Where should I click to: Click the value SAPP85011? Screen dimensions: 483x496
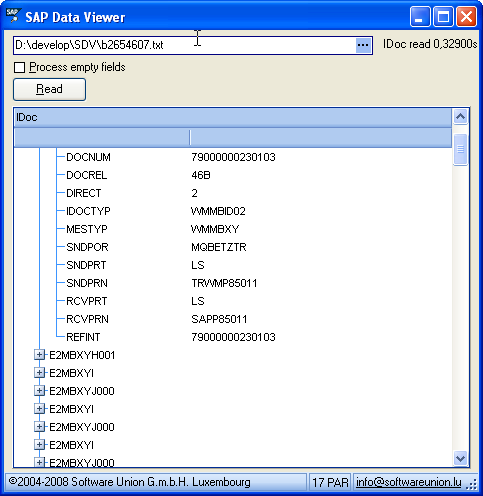(219, 319)
